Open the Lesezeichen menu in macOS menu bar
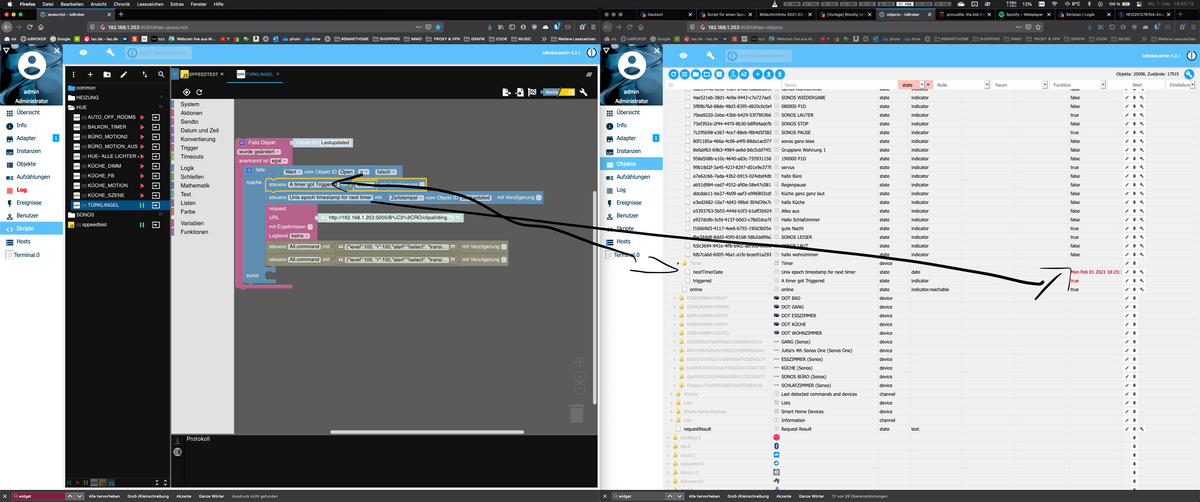 click(x=152, y=4)
